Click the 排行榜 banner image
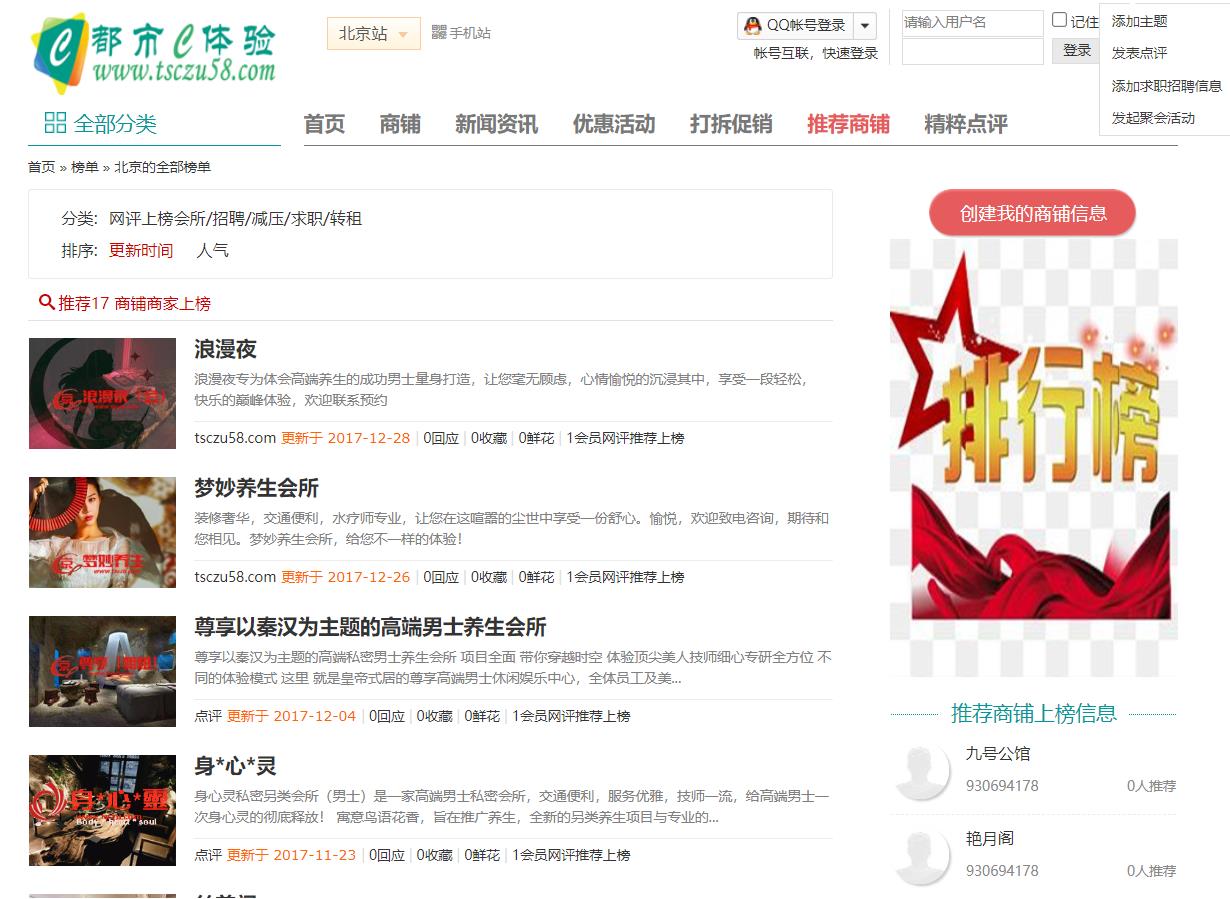Screen dimensions: 1230x899 coord(1032,450)
